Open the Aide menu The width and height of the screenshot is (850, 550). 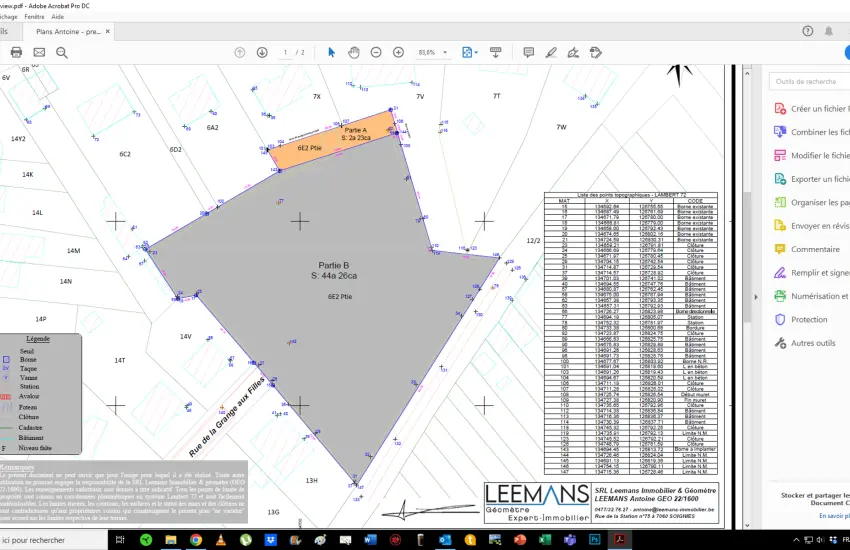[58, 17]
